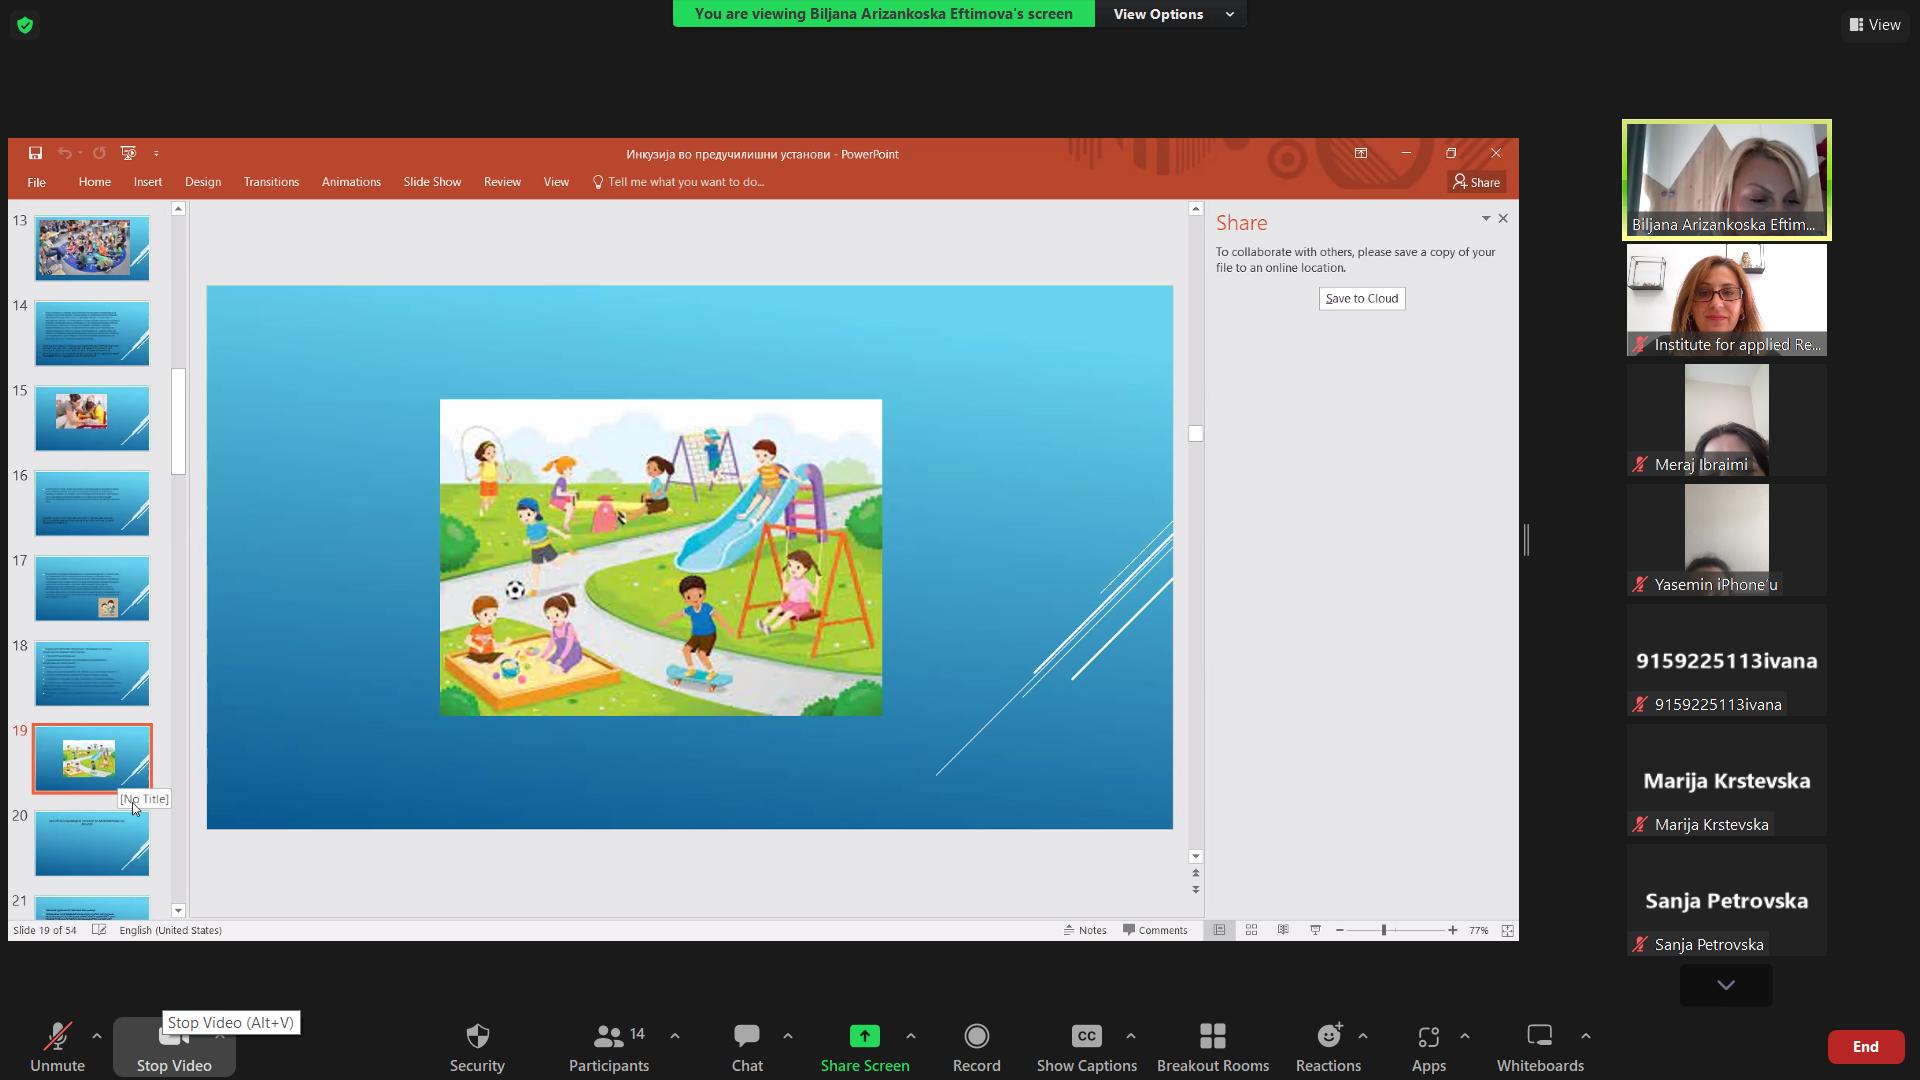The image size is (1920, 1080).
Task: Click Save to Cloud button
Action: click(1362, 298)
